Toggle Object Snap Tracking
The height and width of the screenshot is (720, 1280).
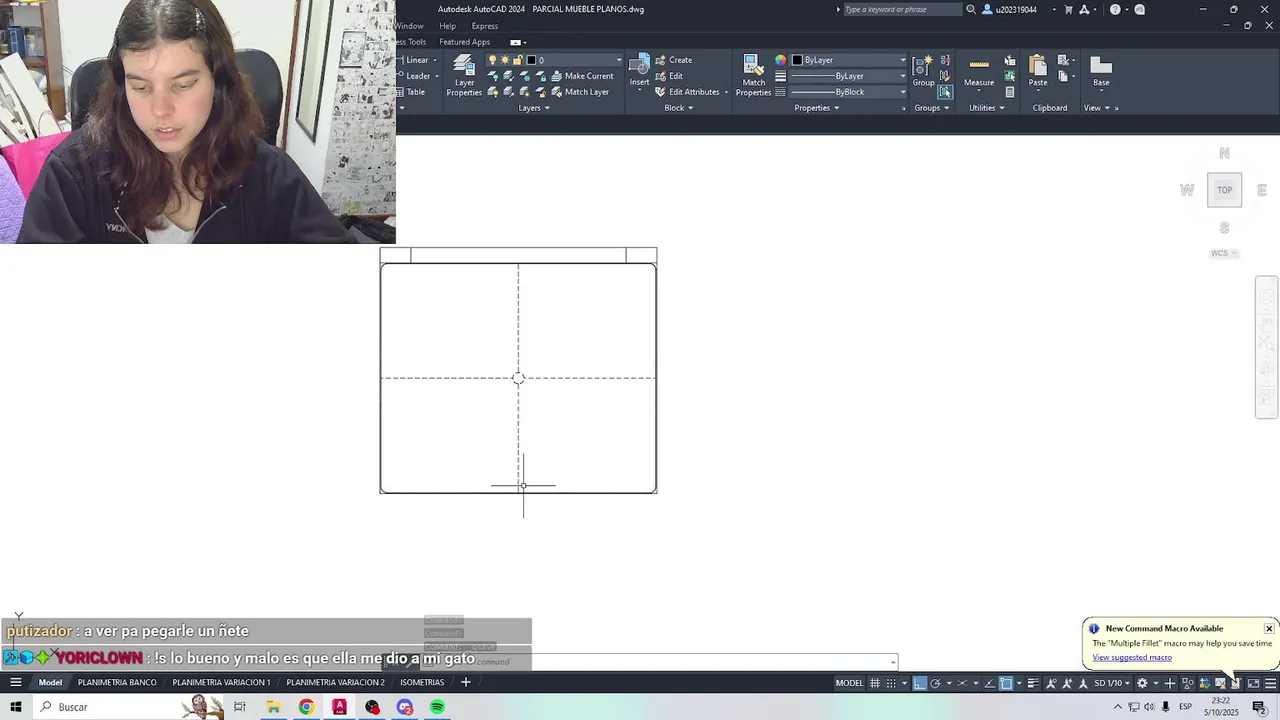click(990, 683)
